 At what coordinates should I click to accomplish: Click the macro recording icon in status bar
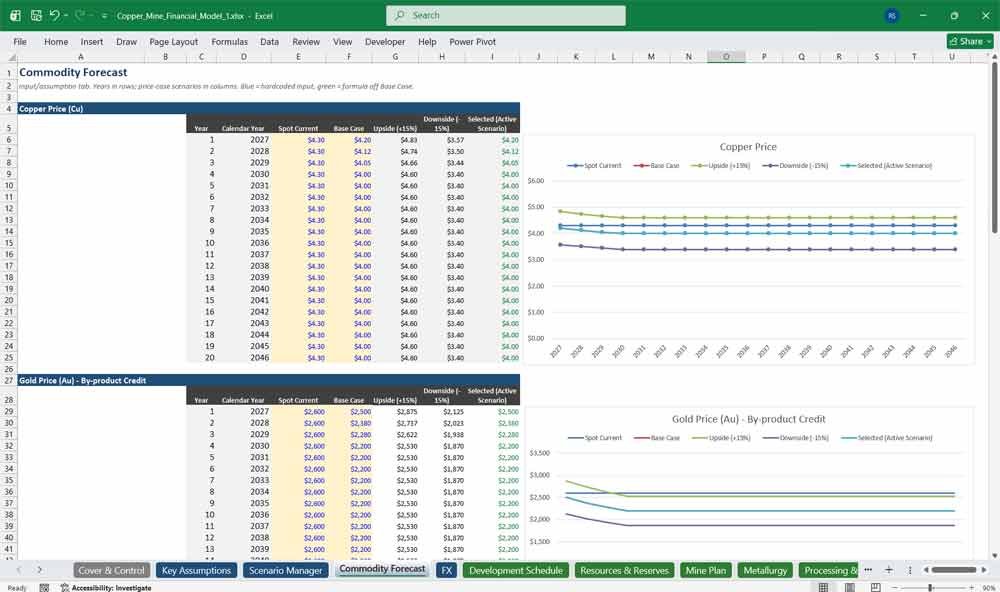tap(44, 588)
